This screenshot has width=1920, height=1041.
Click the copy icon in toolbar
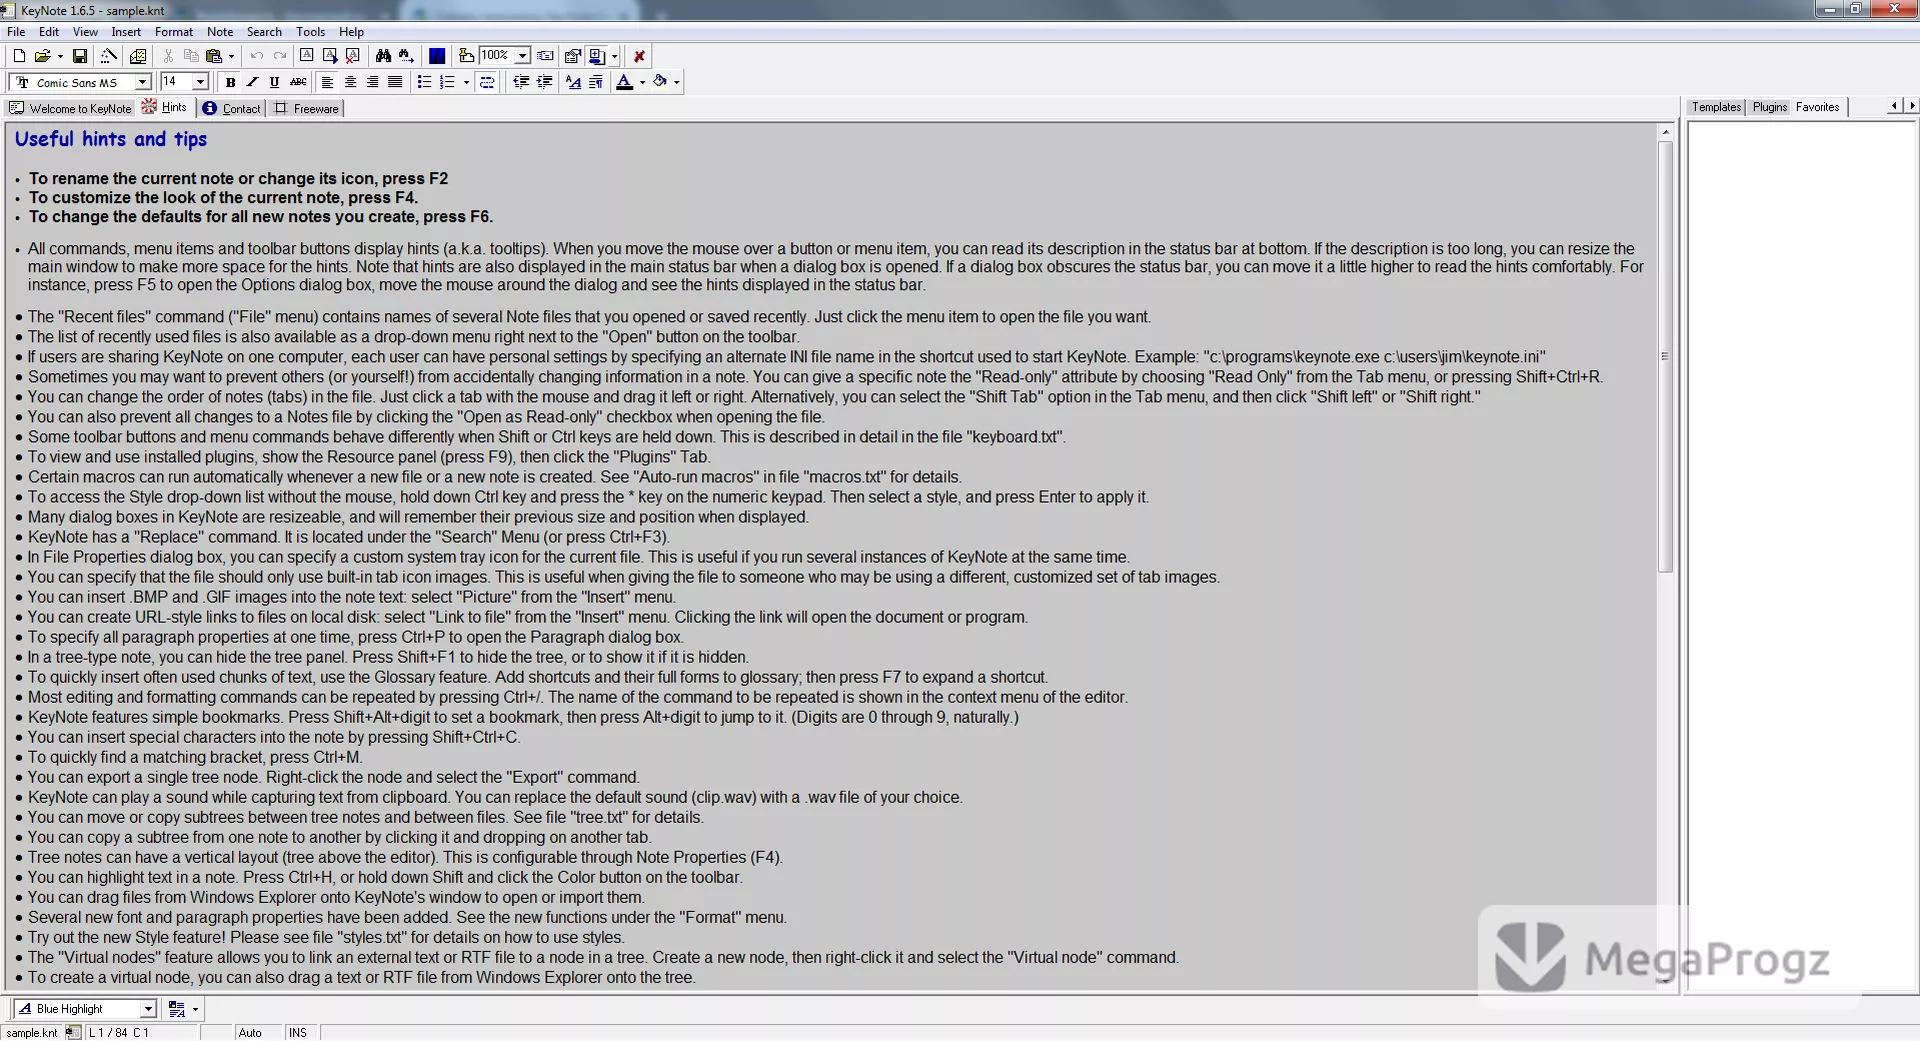pos(191,56)
